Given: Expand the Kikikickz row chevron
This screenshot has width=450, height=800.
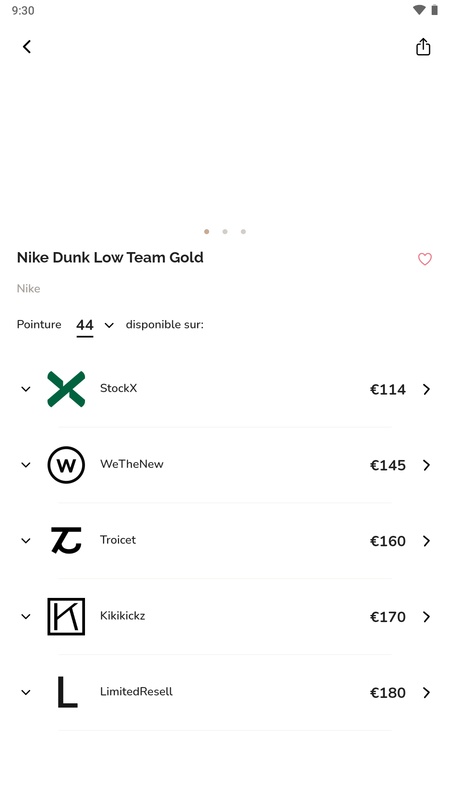Looking at the screenshot, I should click(26, 616).
